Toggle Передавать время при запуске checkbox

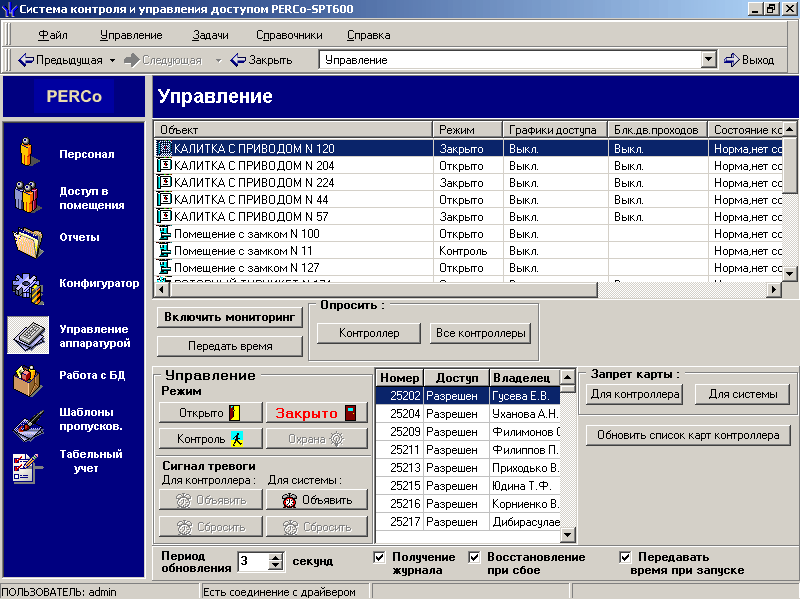tap(625, 557)
